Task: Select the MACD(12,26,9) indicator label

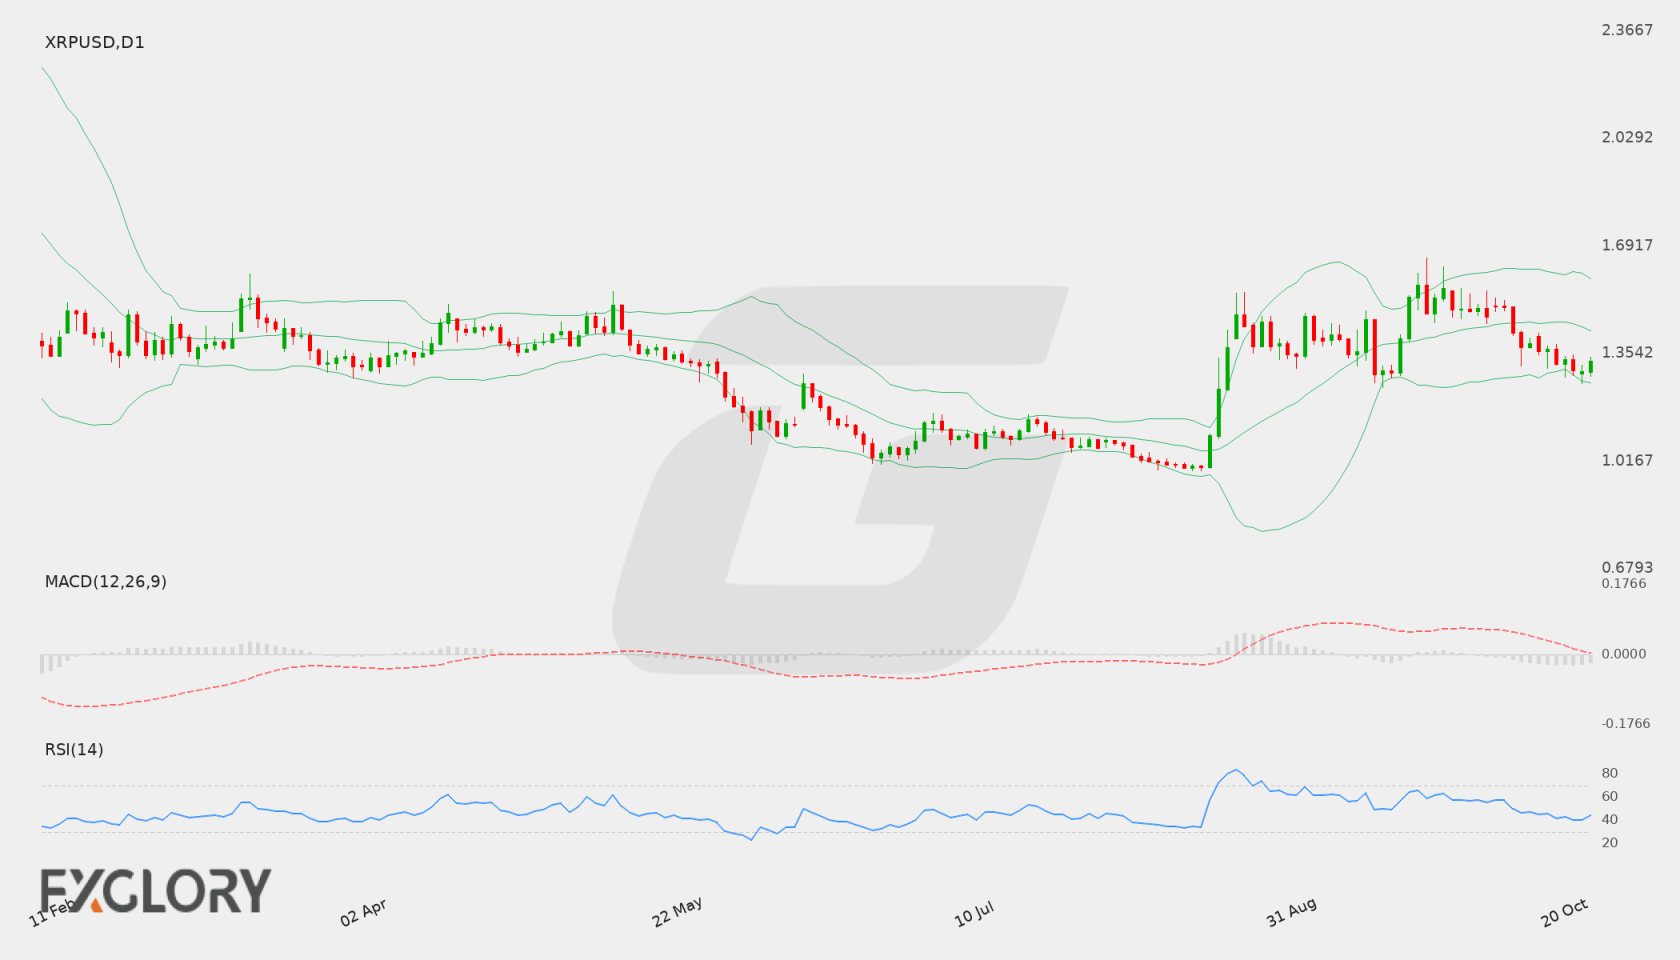Action: pos(106,581)
